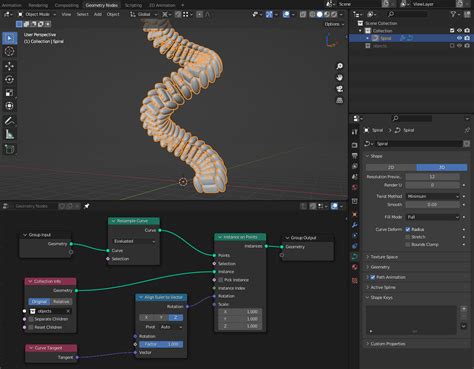Open the viewport Select menu
Screen dimensions: 474x369
[82, 14]
